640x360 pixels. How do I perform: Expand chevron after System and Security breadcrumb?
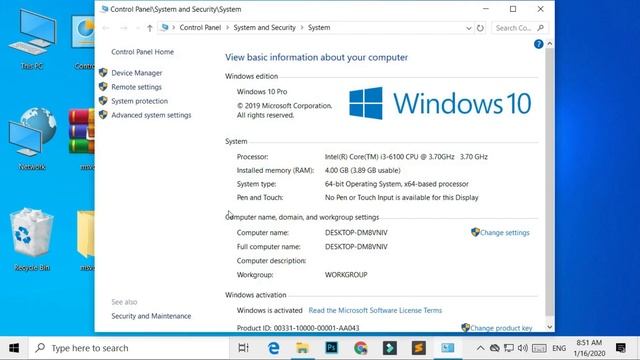coord(302,27)
